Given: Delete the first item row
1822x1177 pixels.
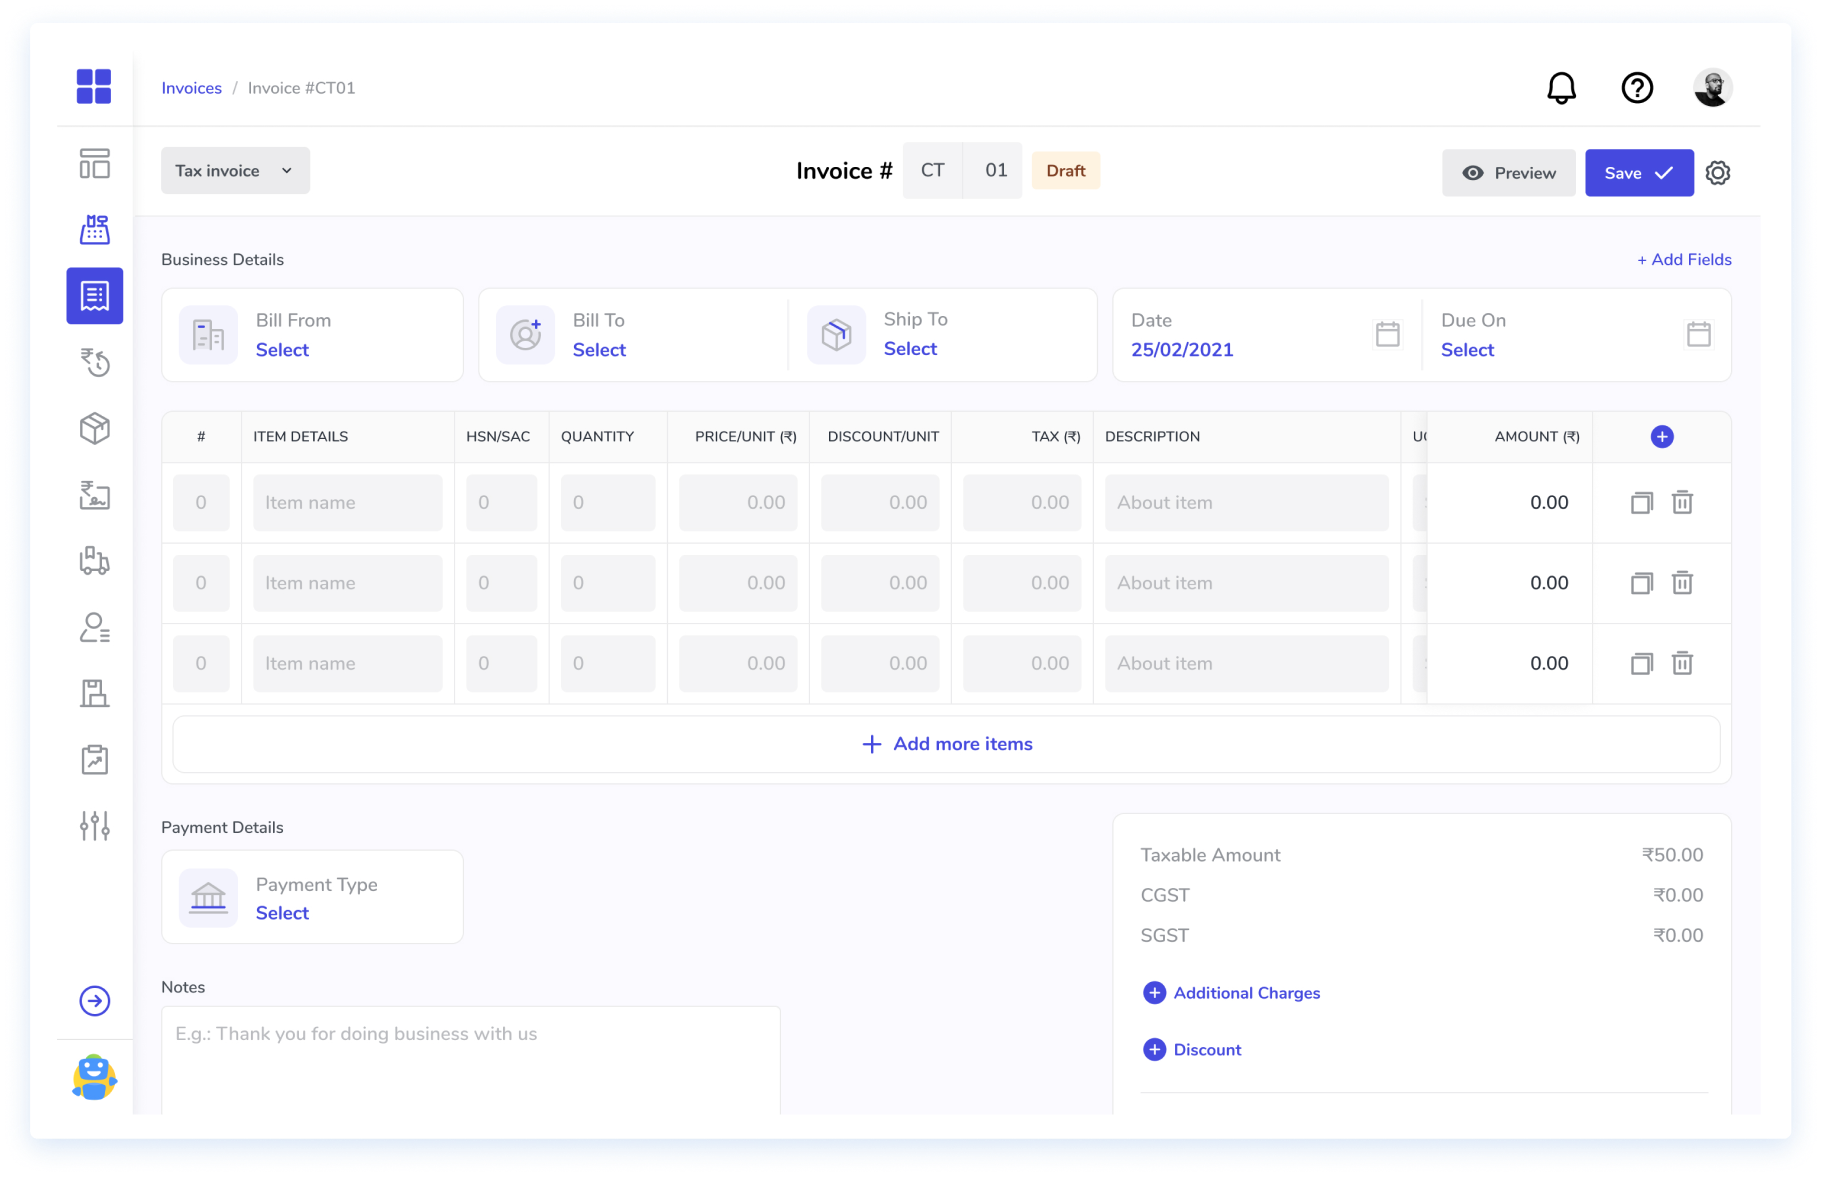Looking at the screenshot, I should (x=1682, y=503).
